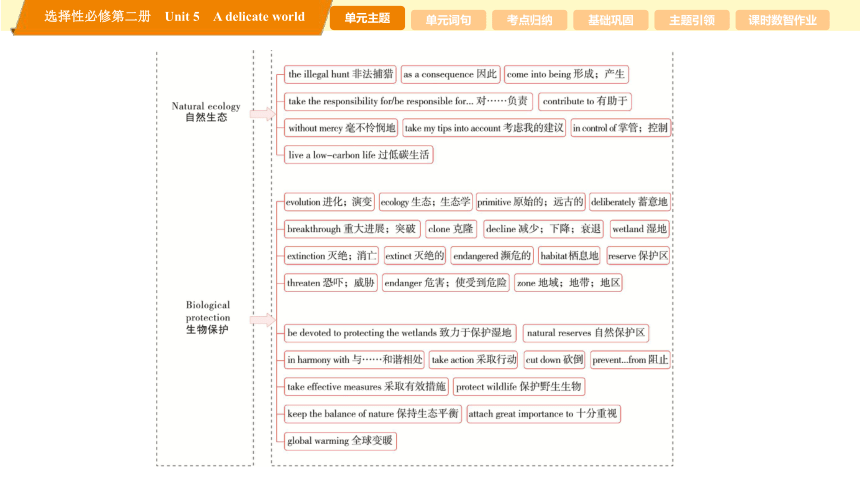Click the Natural ecology 自然生态 label
The width and height of the screenshot is (860, 484).
[206, 111]
